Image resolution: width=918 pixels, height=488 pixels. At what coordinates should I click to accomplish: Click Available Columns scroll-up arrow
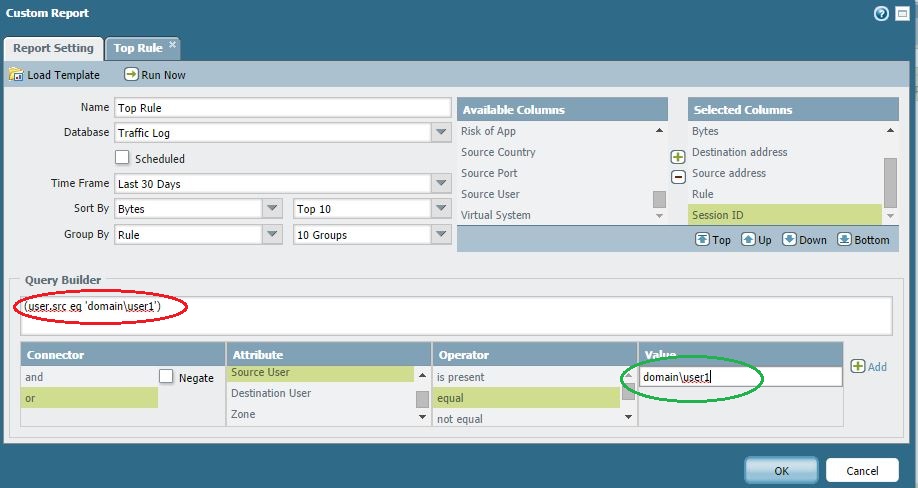[659, 130]
